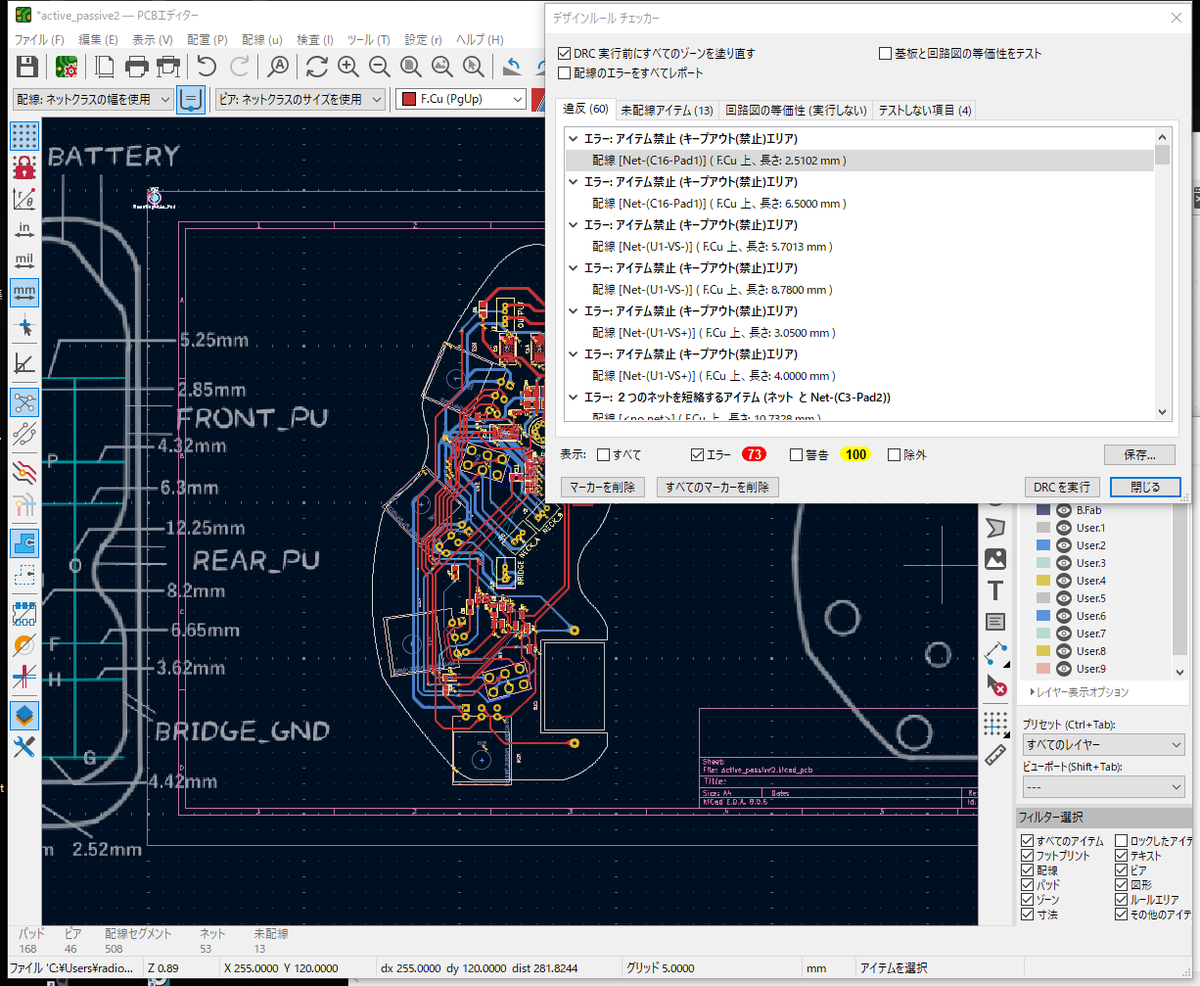
Task: Open プリセット layers preset dropdown
Action: pos(1103,745)
